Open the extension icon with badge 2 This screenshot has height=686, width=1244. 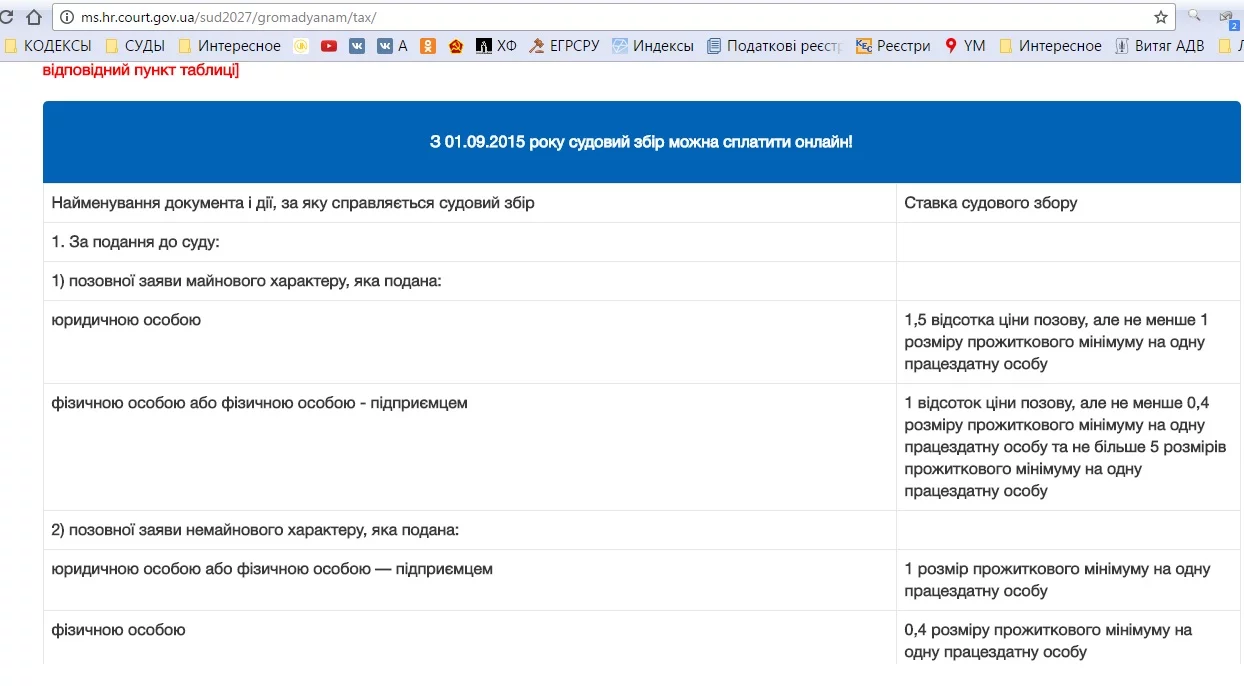[x=1229, y=17]
